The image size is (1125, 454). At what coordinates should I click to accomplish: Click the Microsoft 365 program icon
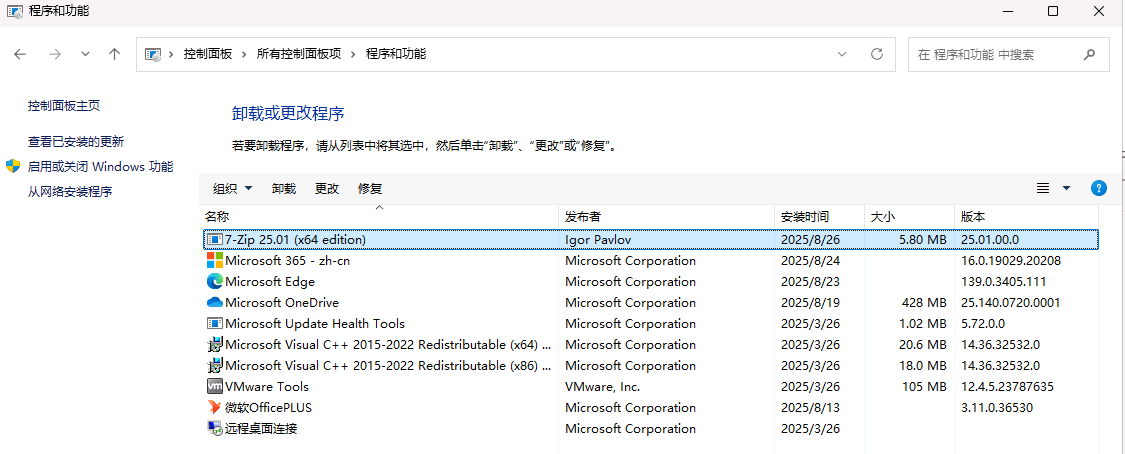point(215,260)
